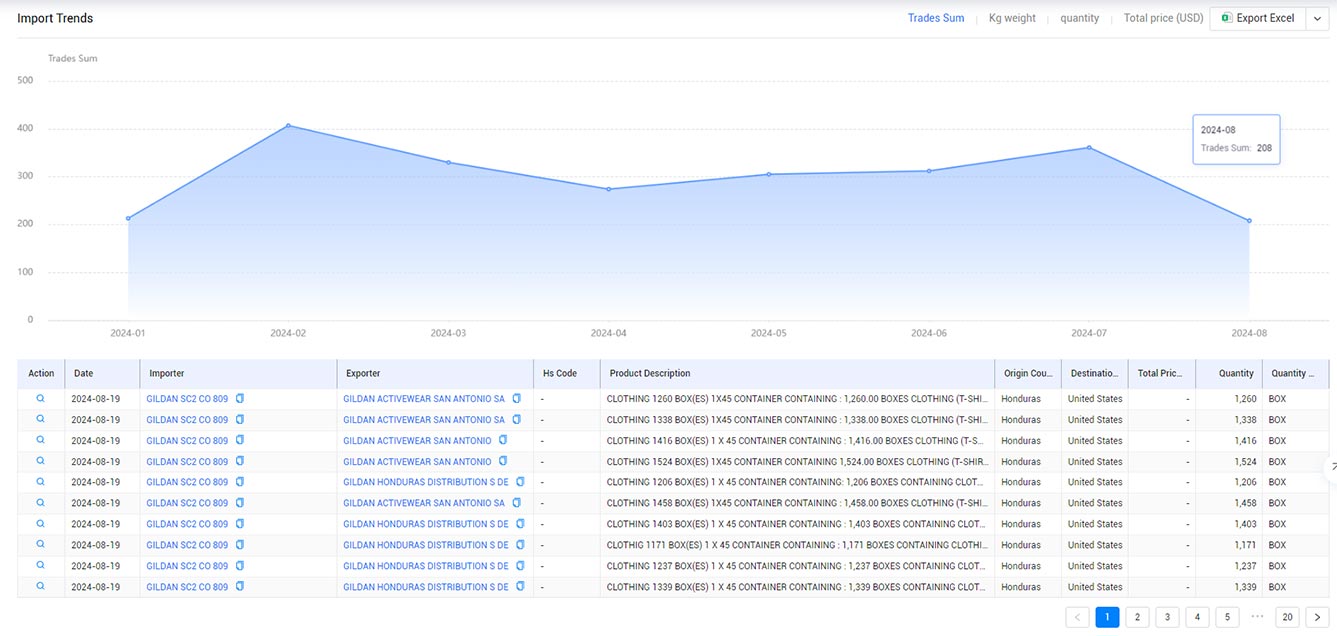
Task: Click magnifier icon in the 1,171 boxes row
Action: [x=41, y=544]
